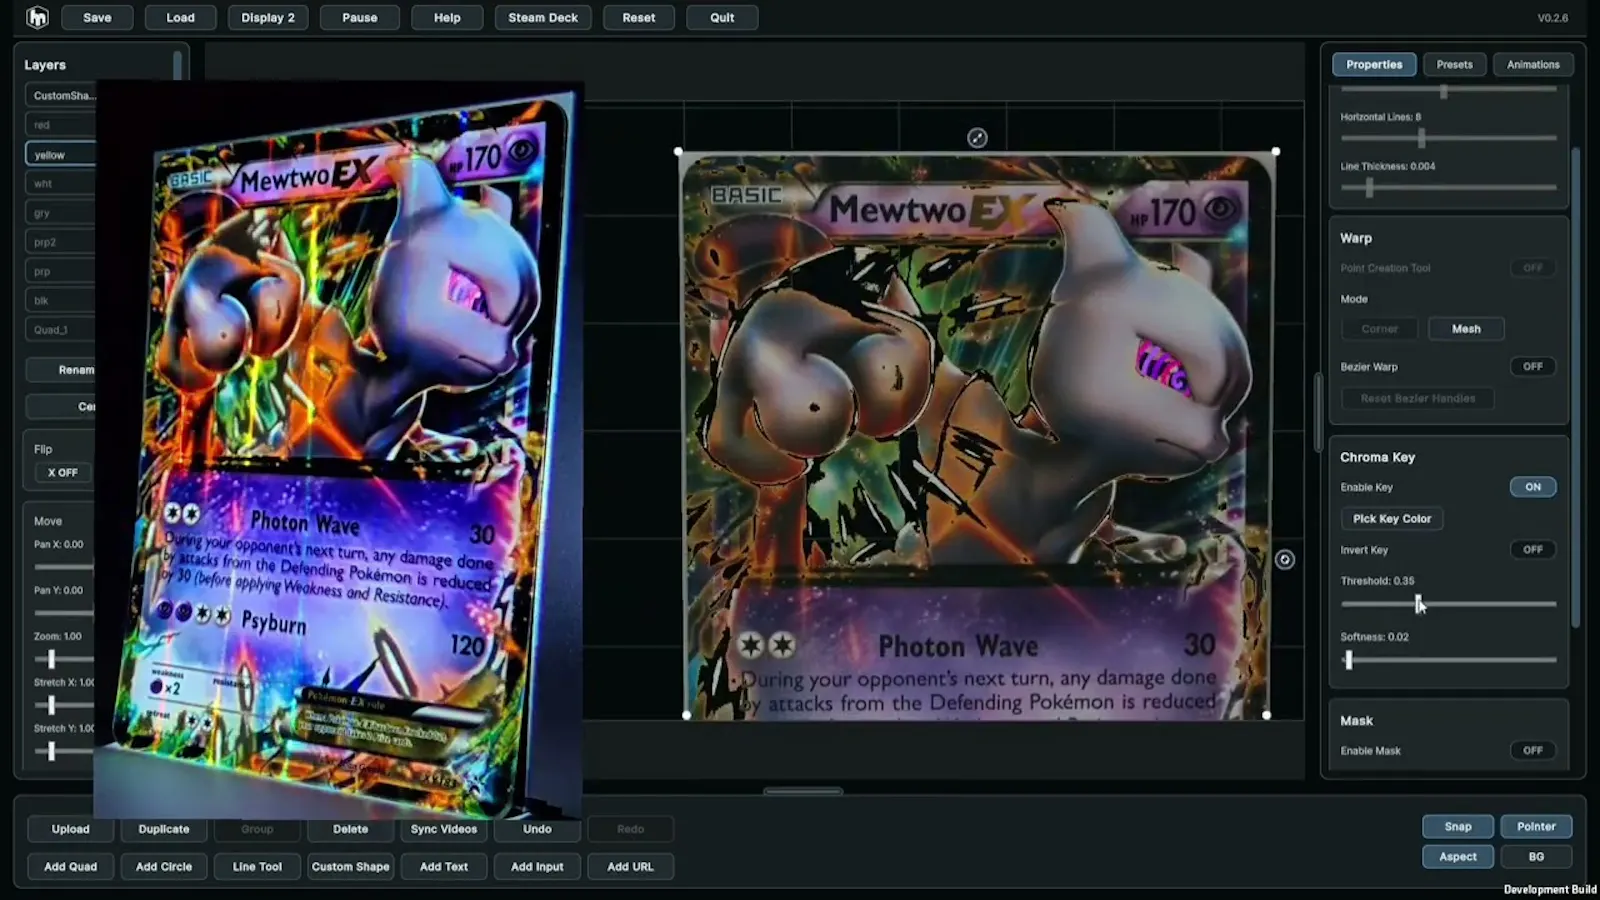Click the top-left corner handle of quad
The height and width of the screenshot is (900, 1600).
point(679,152)
